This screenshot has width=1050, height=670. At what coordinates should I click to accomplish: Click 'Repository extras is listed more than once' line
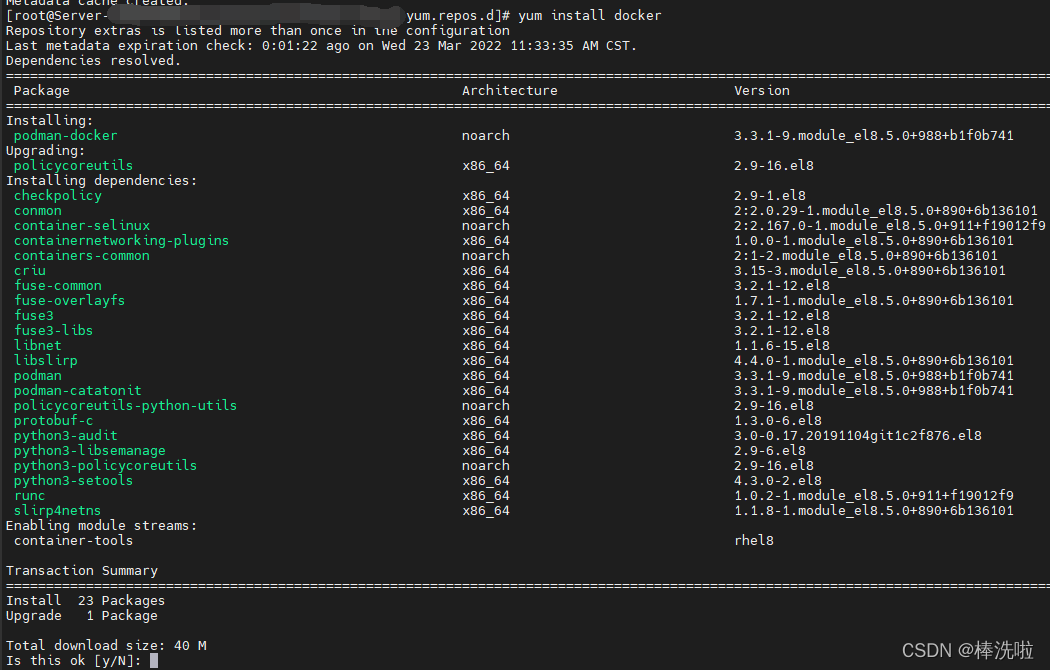point(258,31)
